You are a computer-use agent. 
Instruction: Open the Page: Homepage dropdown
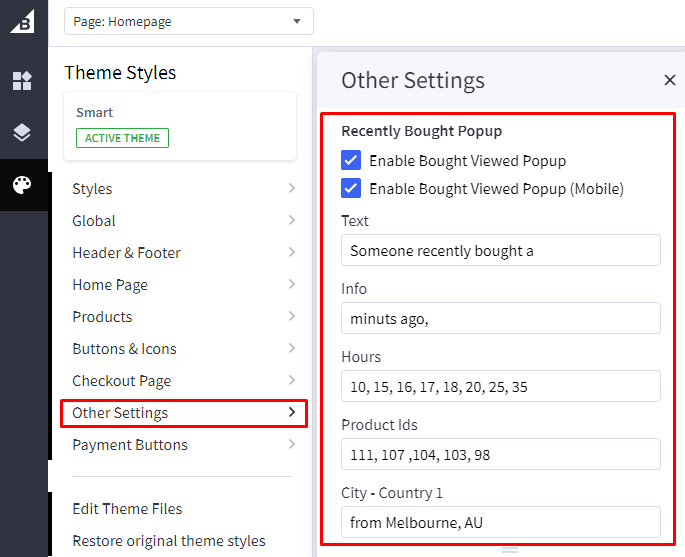pyautogui.click(x=188, y=21)
